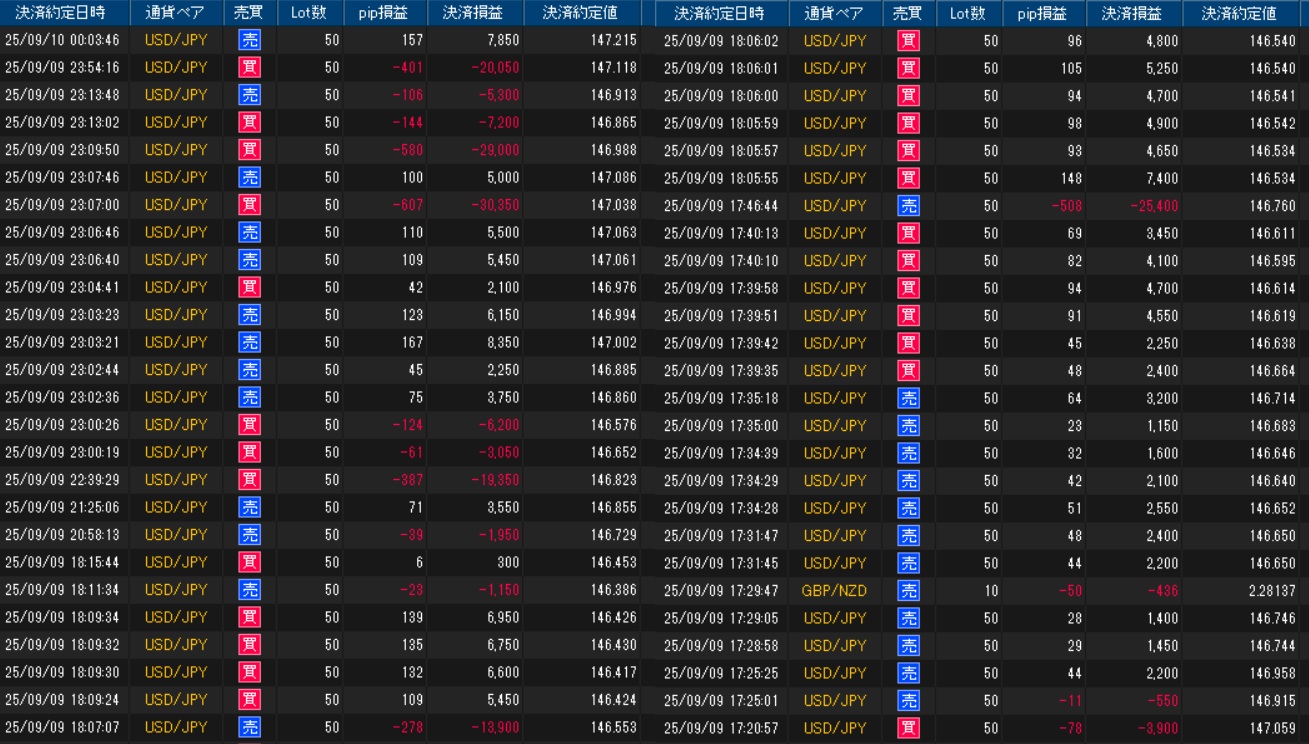Image resolution: width=1309 pixels, height=744 pixels.
Task: Click the 買 badge in the 18:15:44 row
Action: pyautogui.click(x=249, y=562)
